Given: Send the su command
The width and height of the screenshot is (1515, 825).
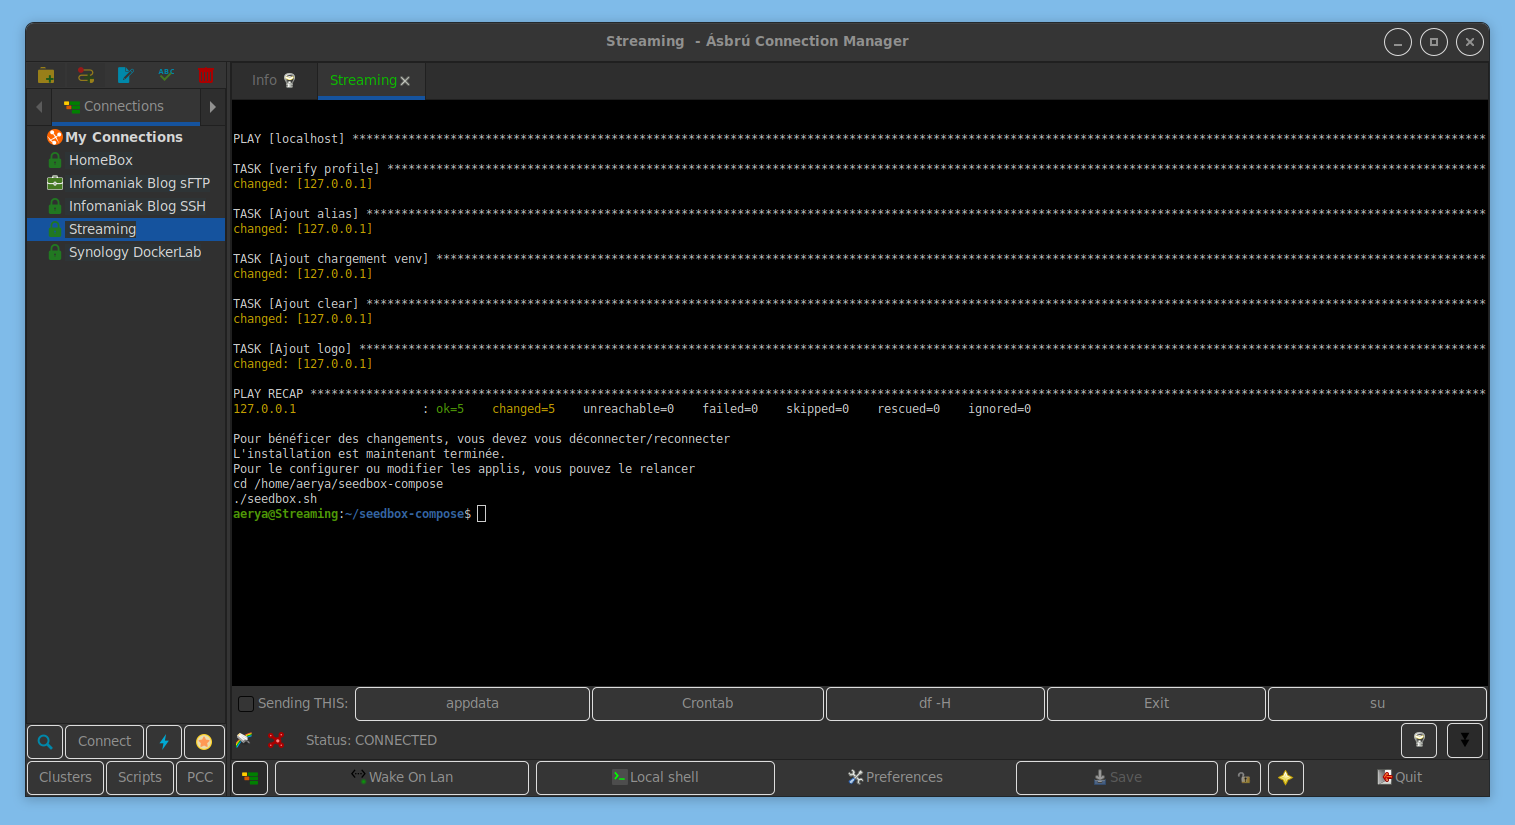Looking at the screenshot, I should click(1377, 704).
